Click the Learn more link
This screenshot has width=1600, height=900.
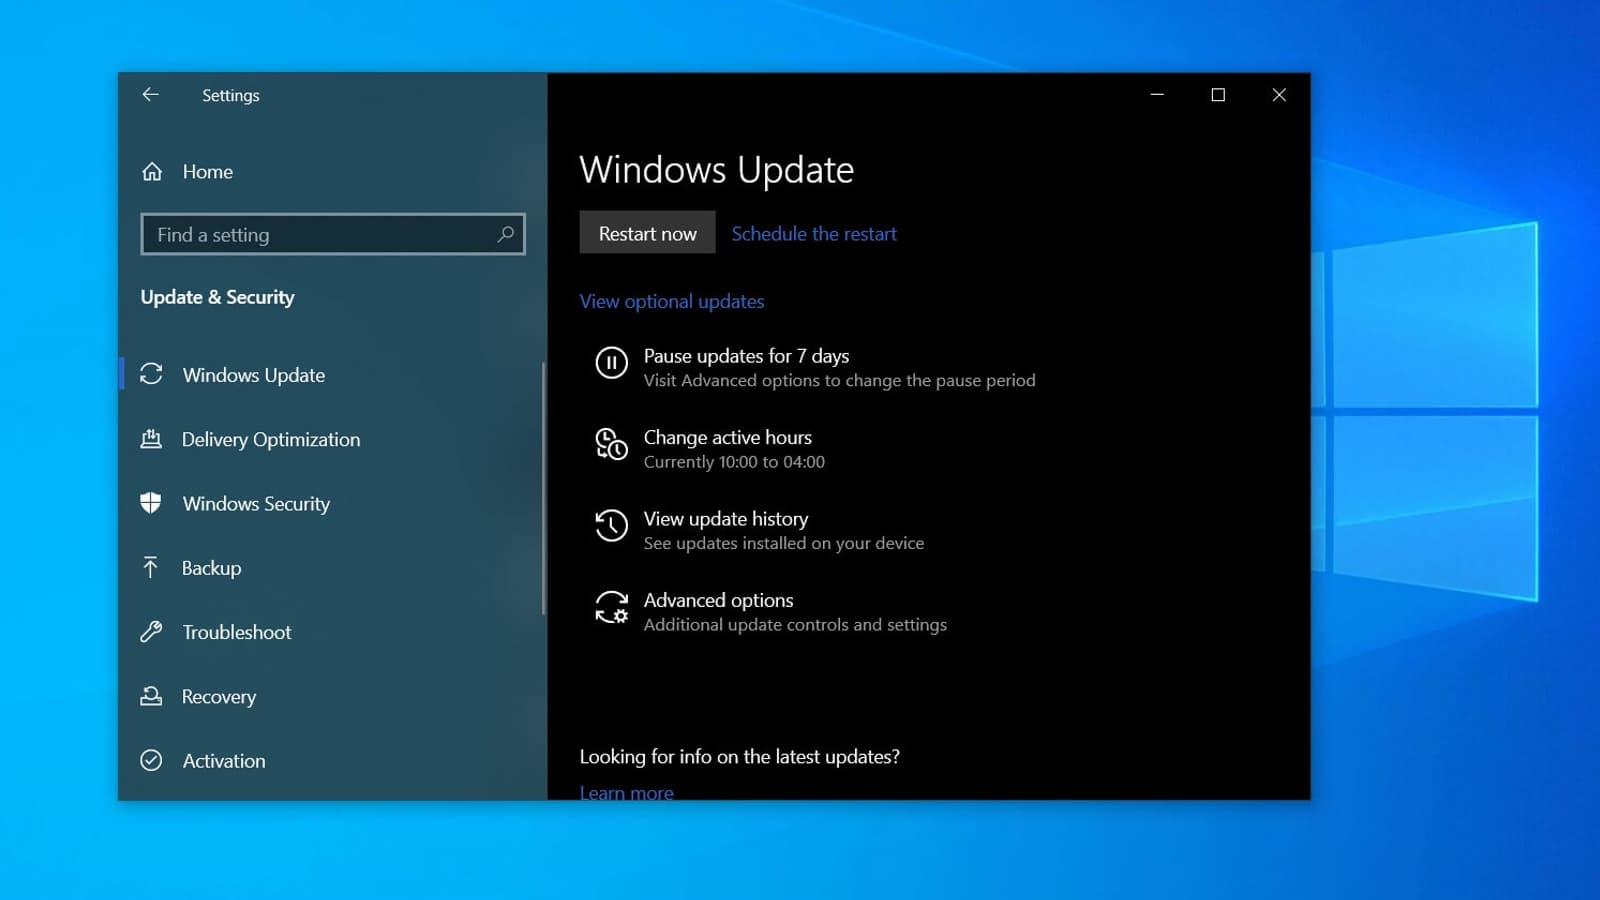tap(627, 792)
